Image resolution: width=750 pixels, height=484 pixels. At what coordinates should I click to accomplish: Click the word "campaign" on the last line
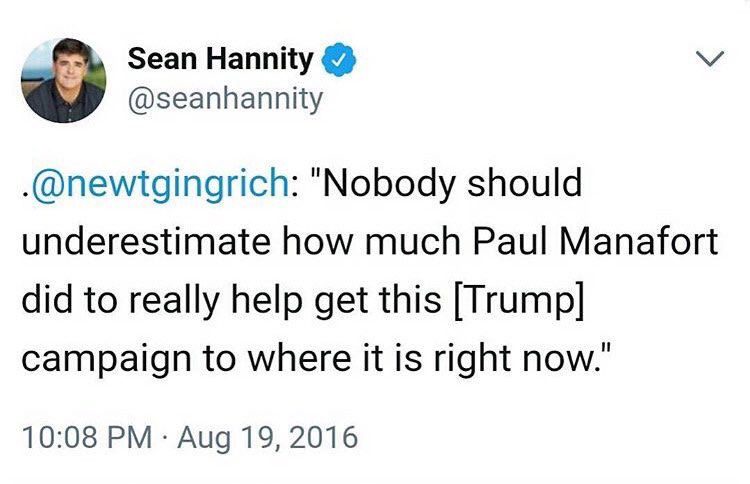(x=106, y=360)
